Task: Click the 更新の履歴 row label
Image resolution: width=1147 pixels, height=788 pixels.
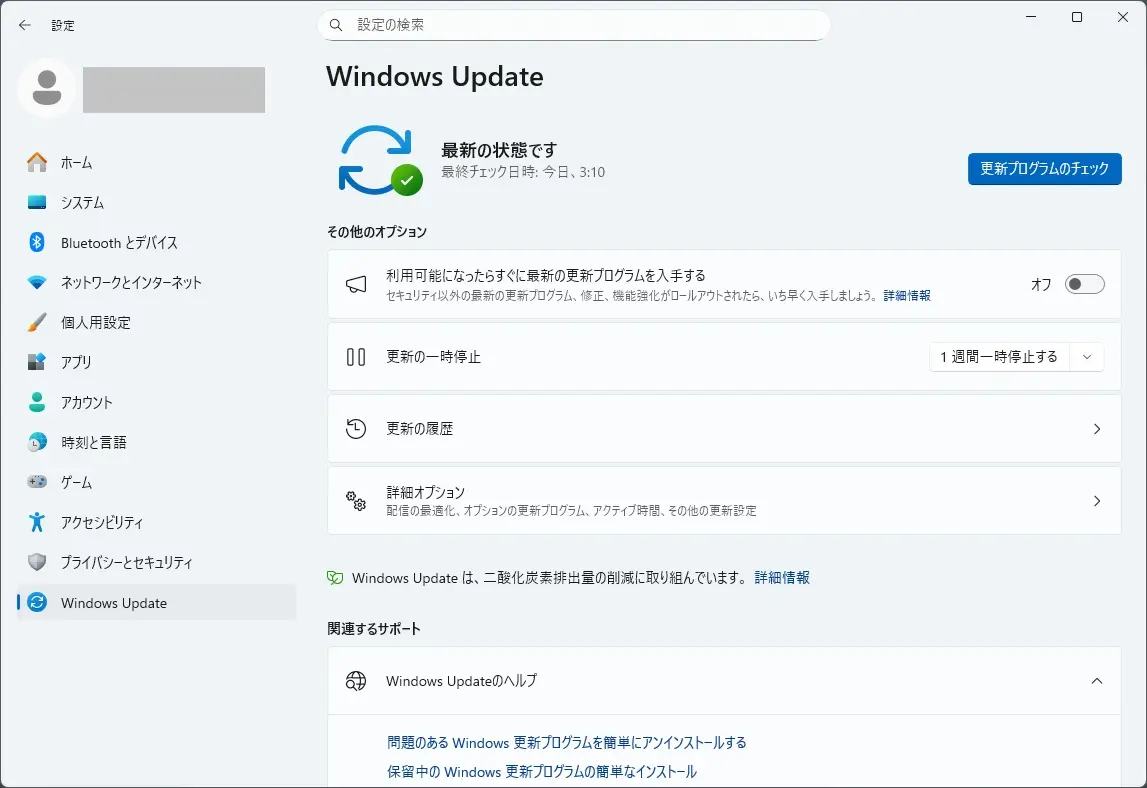Action: 420,429
